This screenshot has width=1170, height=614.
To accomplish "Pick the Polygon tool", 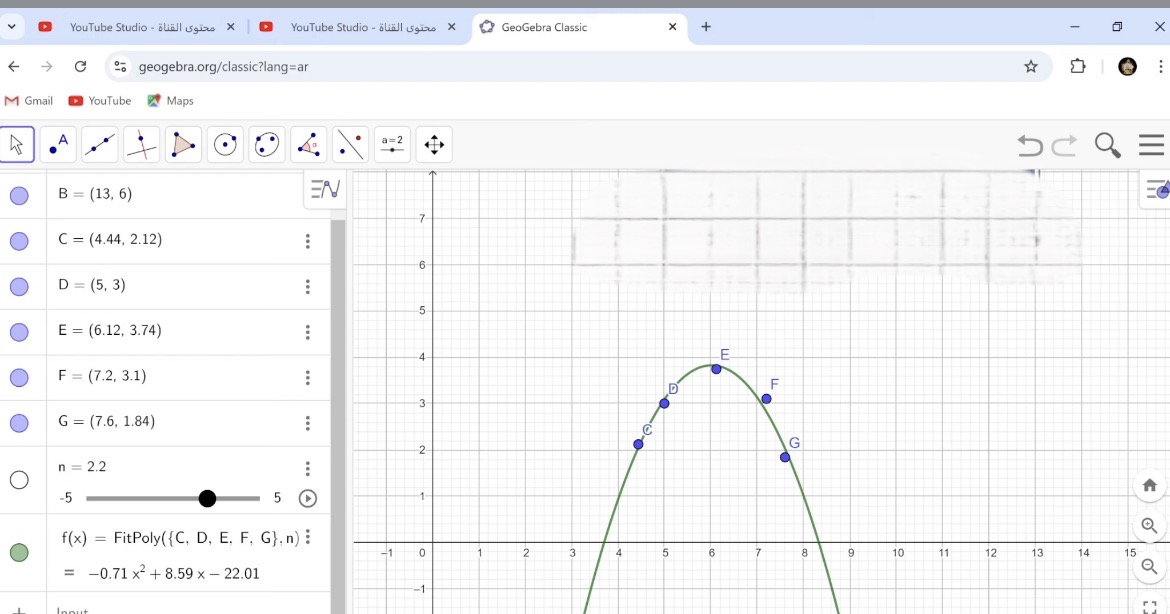I will (184, 145).
